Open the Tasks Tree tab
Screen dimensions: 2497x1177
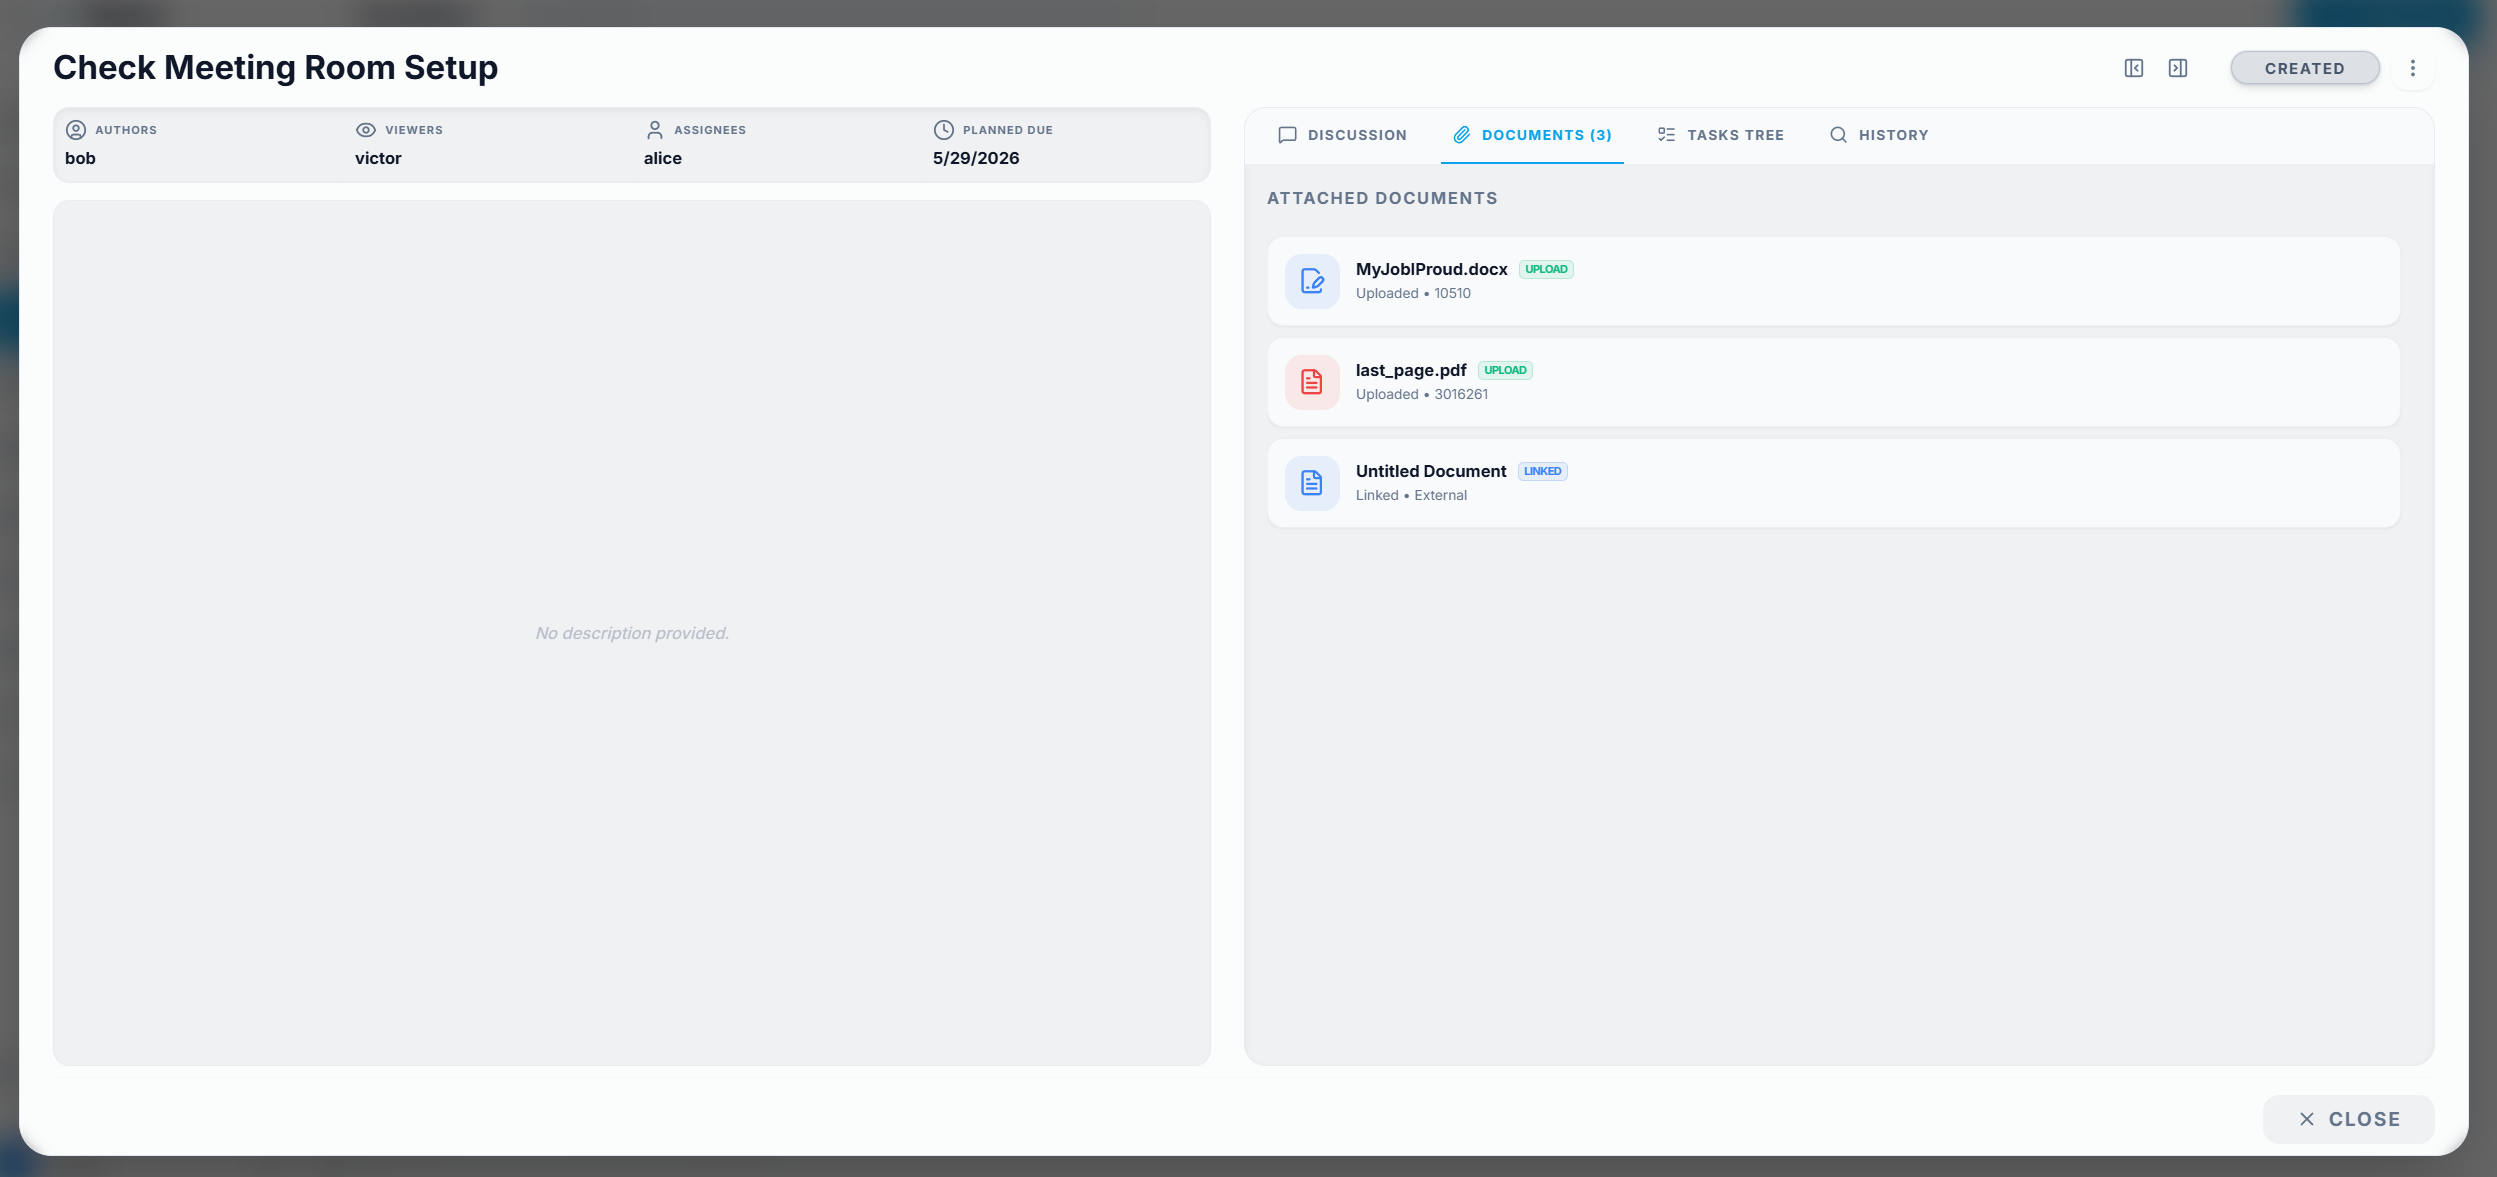[x=1721, y=135]
